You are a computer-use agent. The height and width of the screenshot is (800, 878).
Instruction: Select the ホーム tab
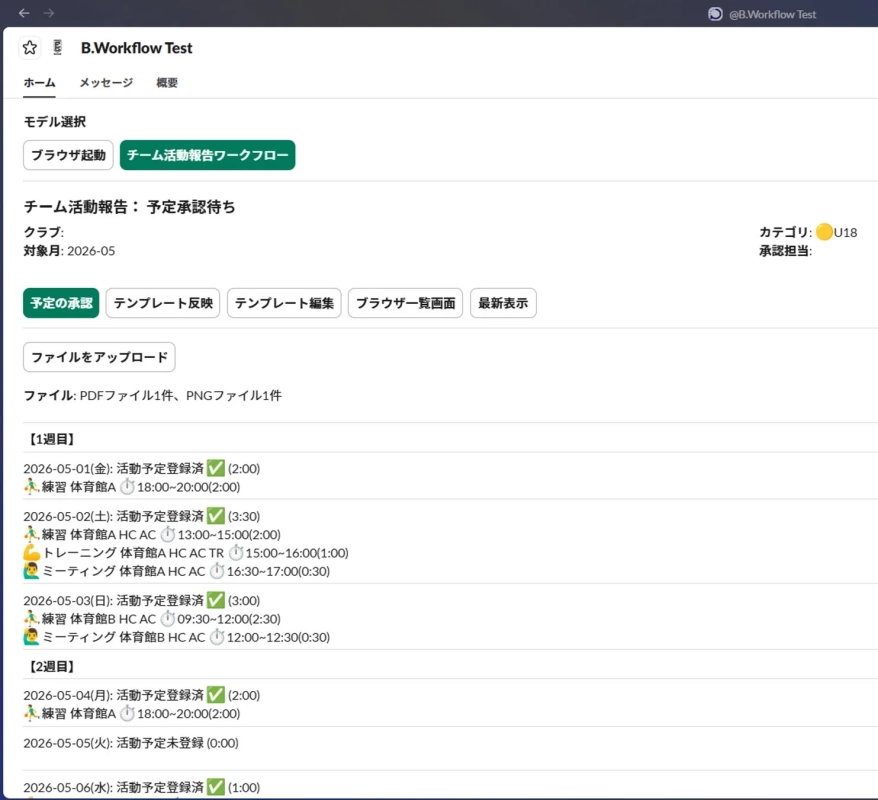39,84
